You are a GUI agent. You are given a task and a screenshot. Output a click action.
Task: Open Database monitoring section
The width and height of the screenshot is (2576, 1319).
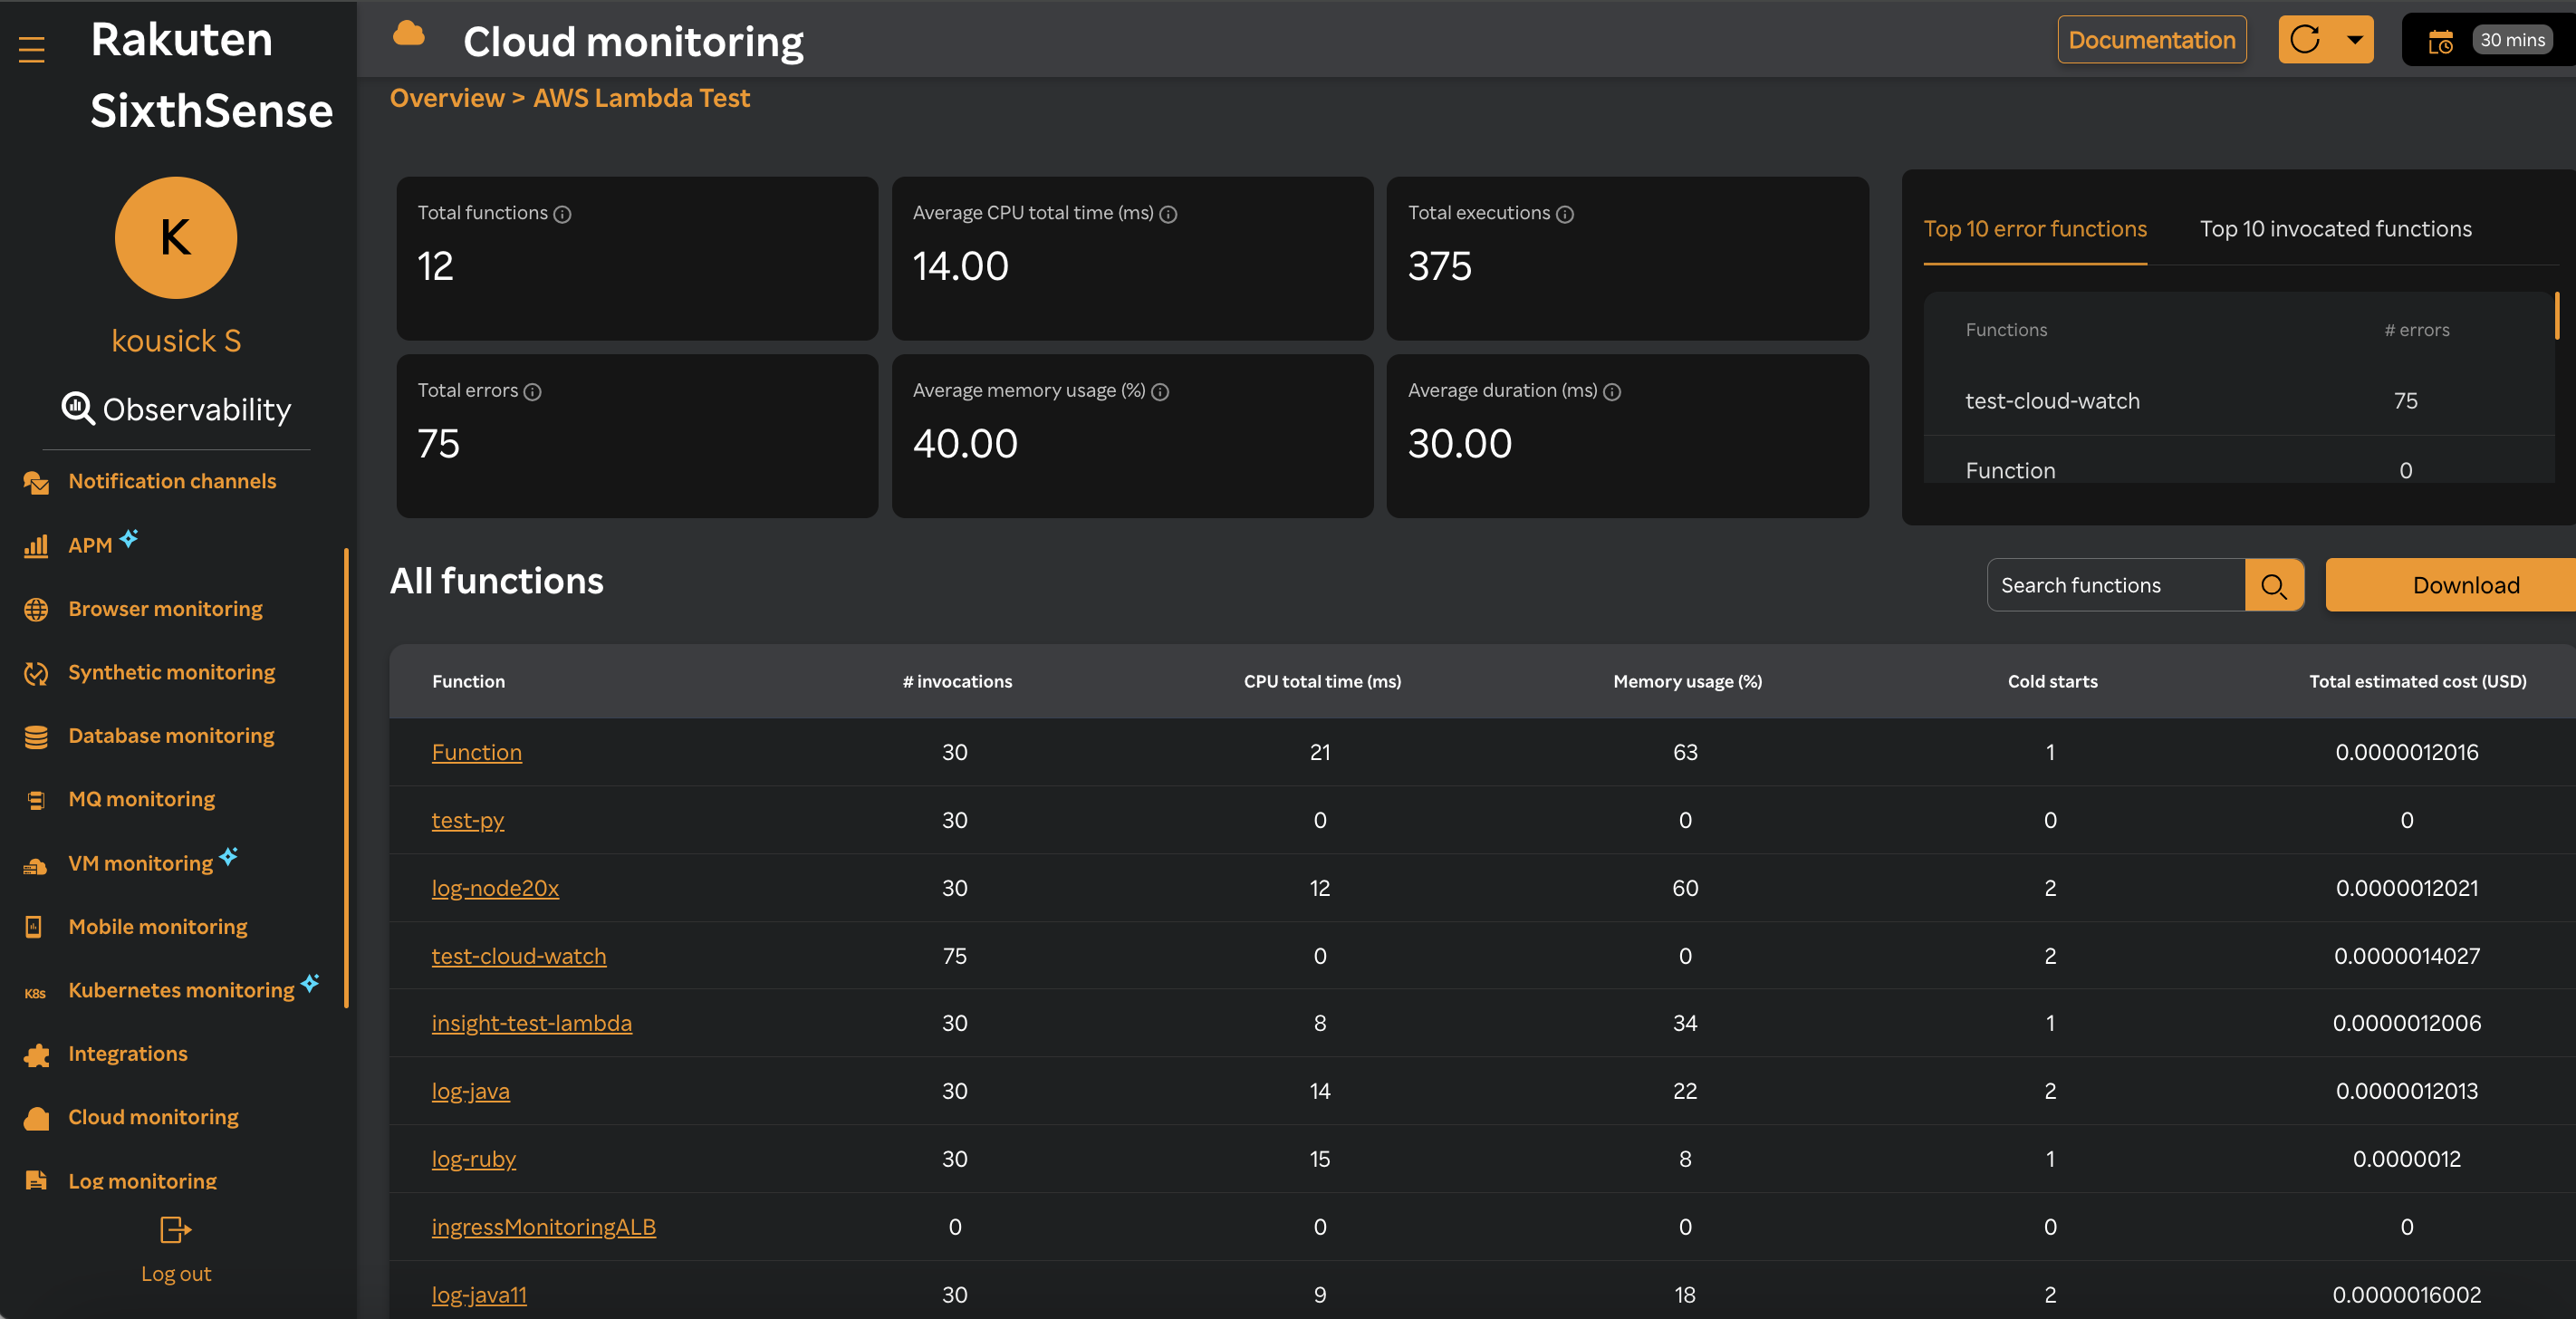point(171,735)
